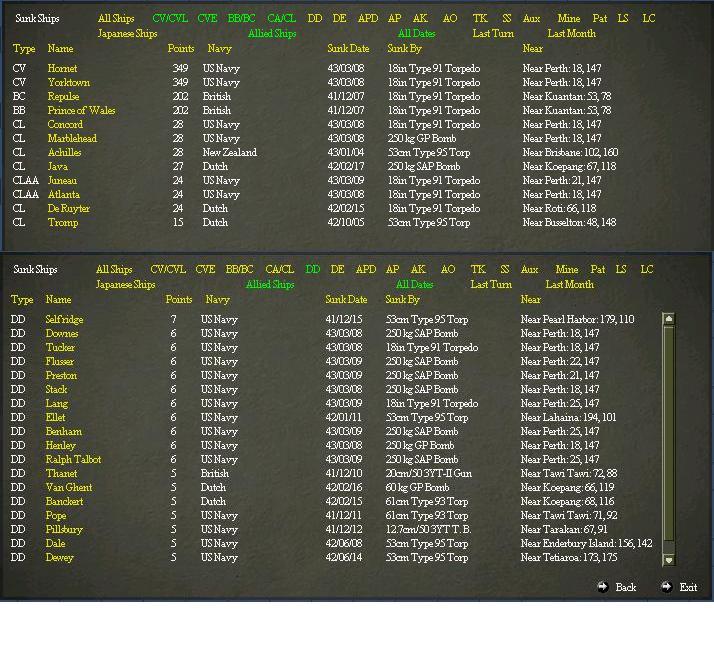Image resolution: width=714 pixels, height=648 pixels.
Task: Toggle Last Turn in bottom panel
Action: click(491, 285)
